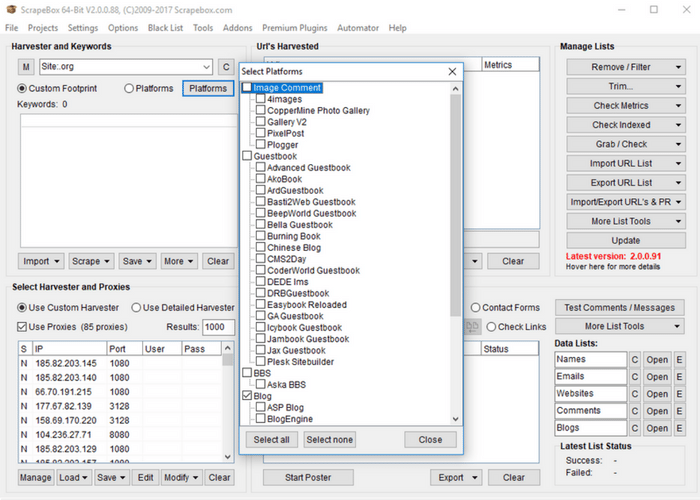
Task: Select the Check Links radio button
Action: click(x=491, y=327)
